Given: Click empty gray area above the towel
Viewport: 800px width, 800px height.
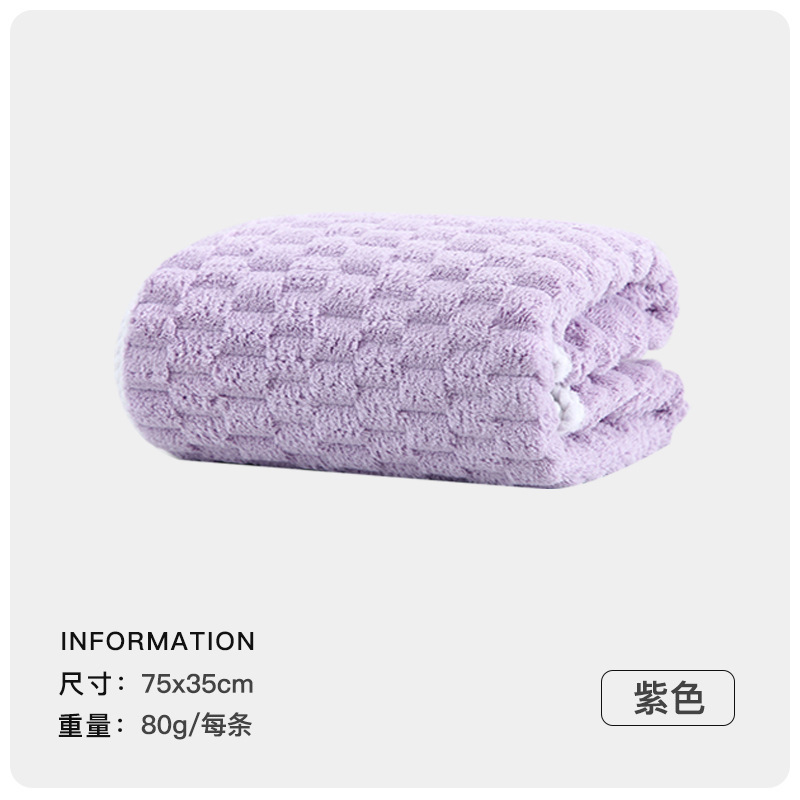Looking at the screenshot, I should point(400,112).
